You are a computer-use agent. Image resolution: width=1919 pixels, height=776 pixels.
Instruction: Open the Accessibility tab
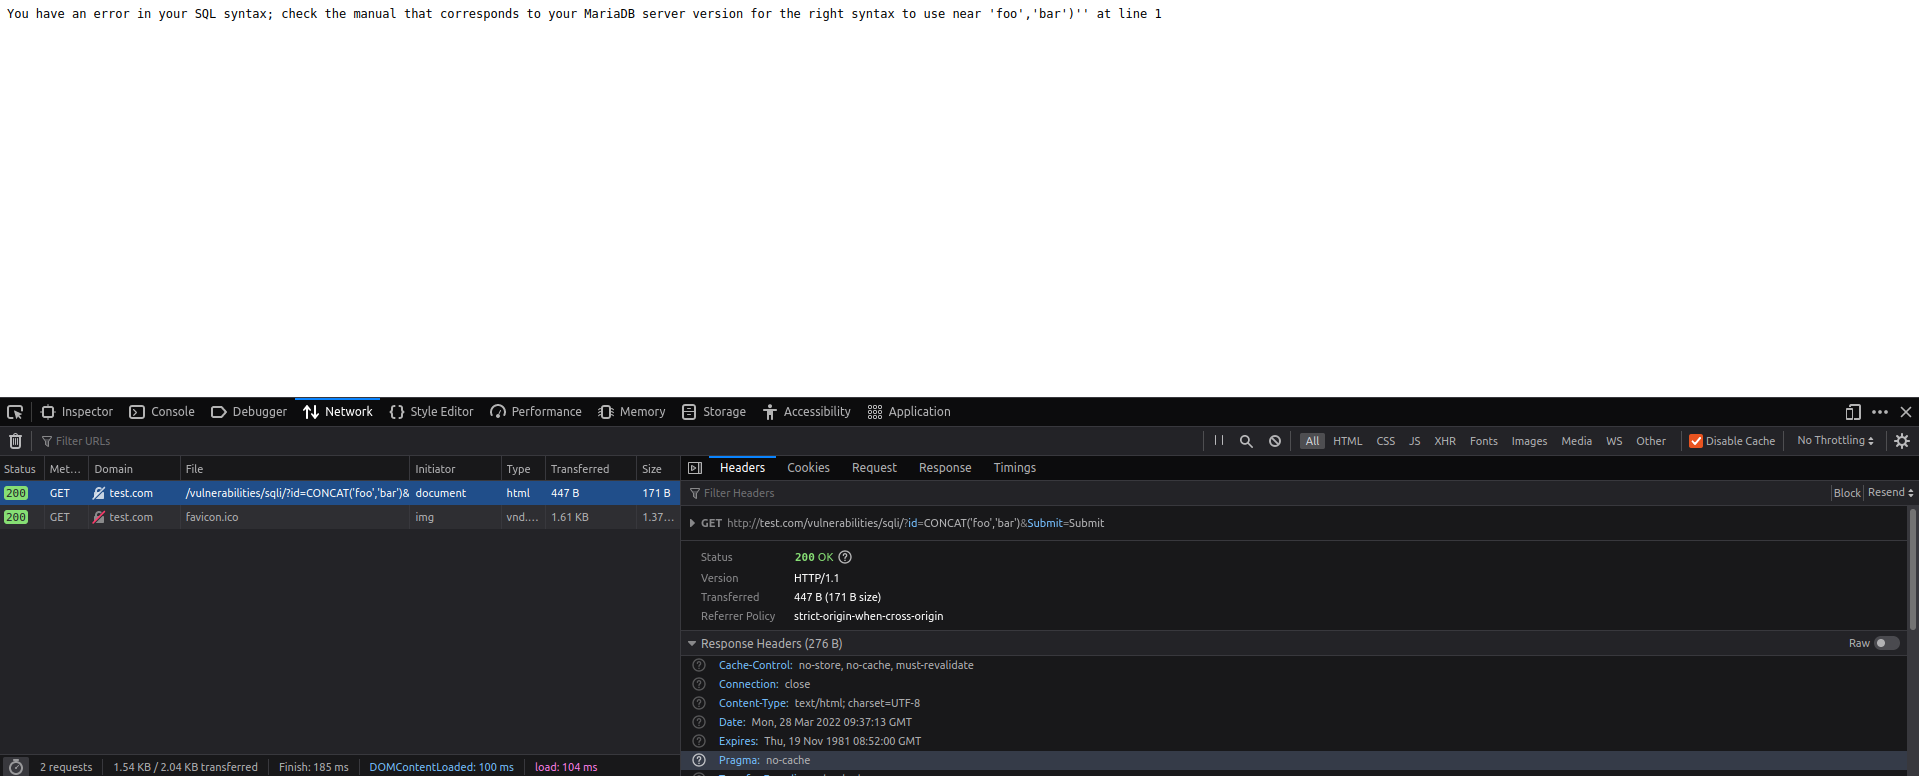click(x=807, y=412)
